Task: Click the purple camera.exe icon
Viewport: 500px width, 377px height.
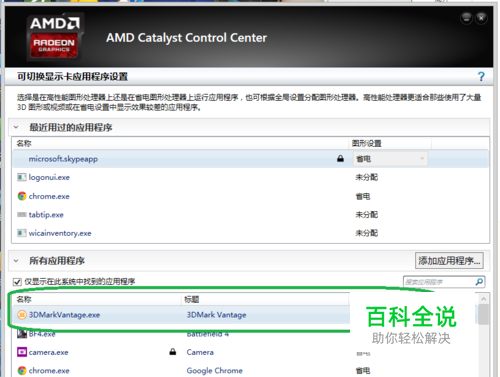Action: tap(22, 352)
